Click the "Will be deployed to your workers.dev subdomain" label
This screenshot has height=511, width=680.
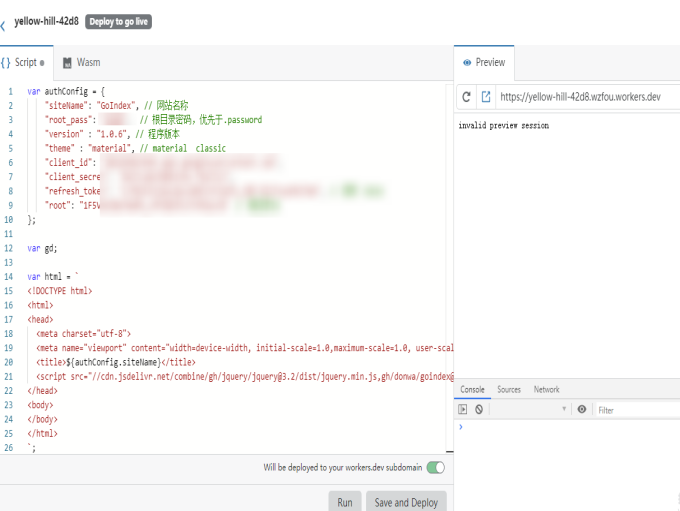click(x=343, y=467)
